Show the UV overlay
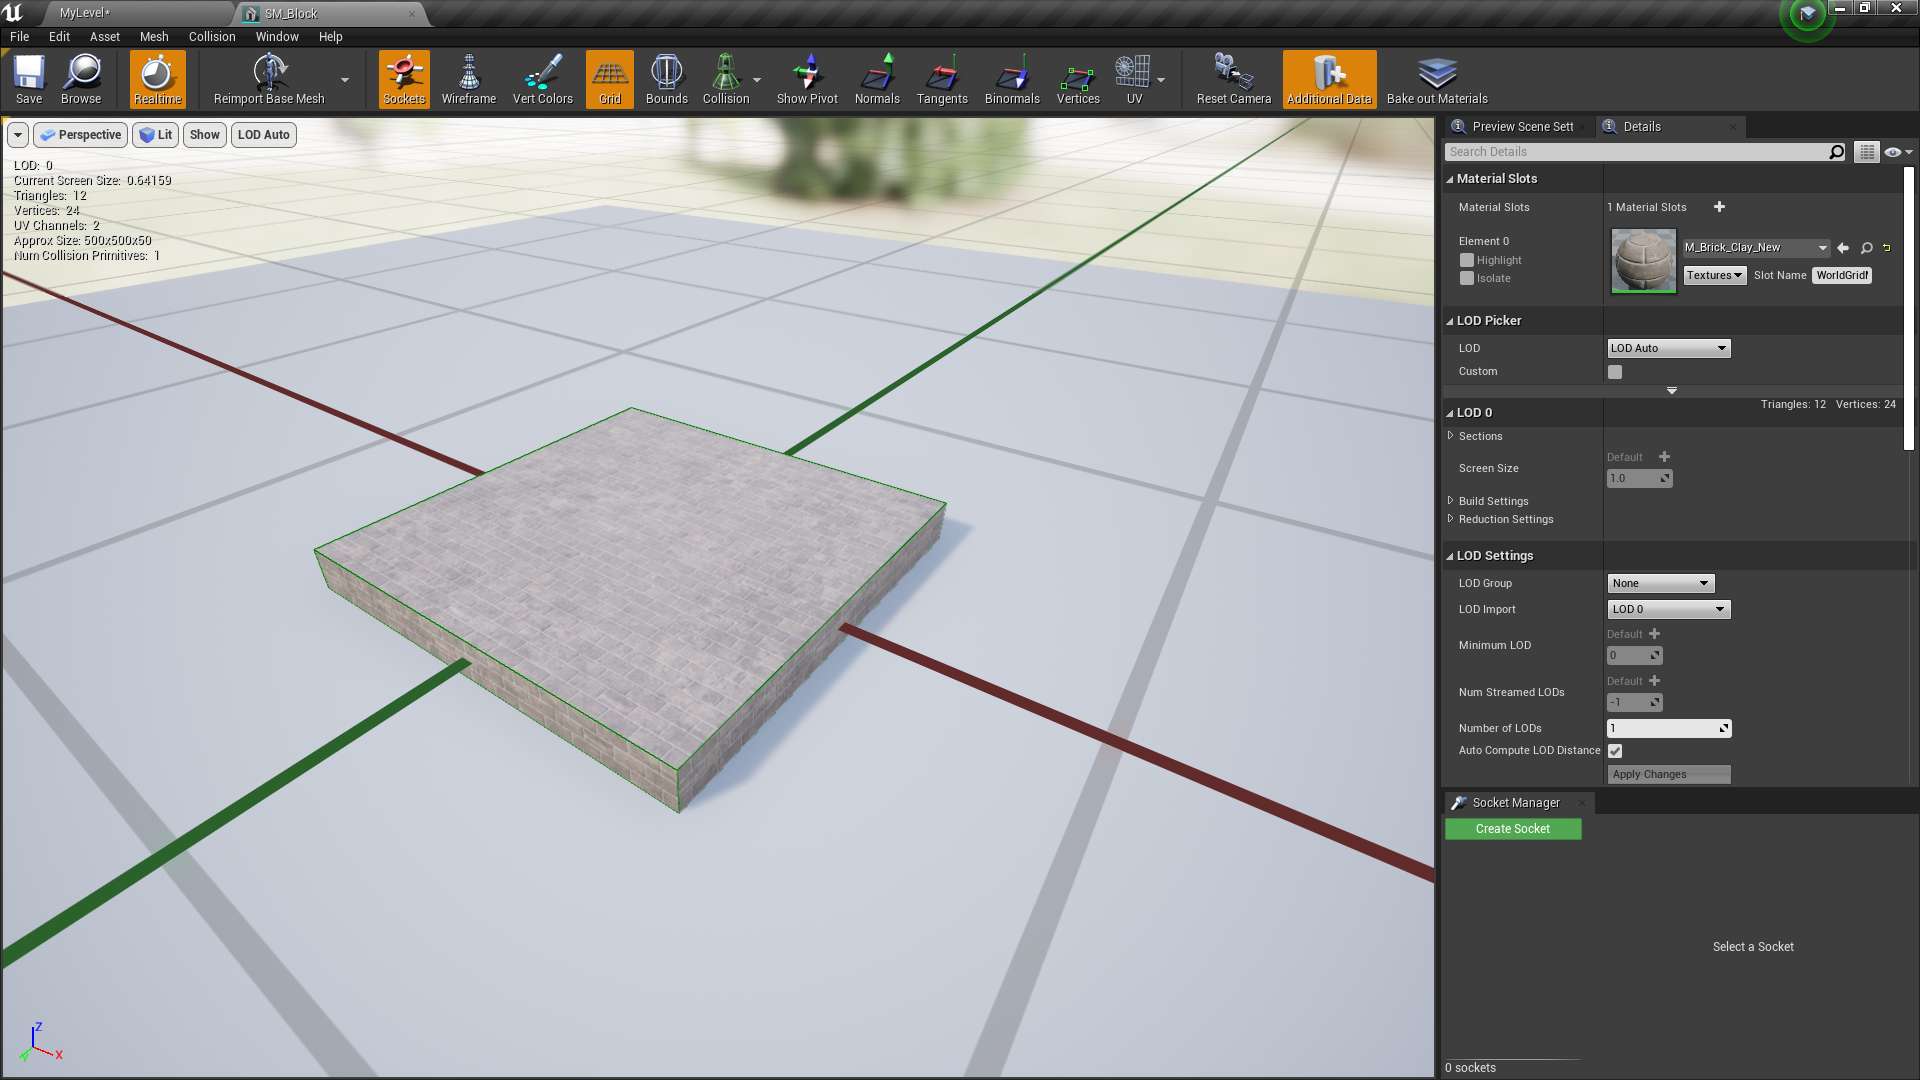1920x1080 pixels. click(1132, 79)
